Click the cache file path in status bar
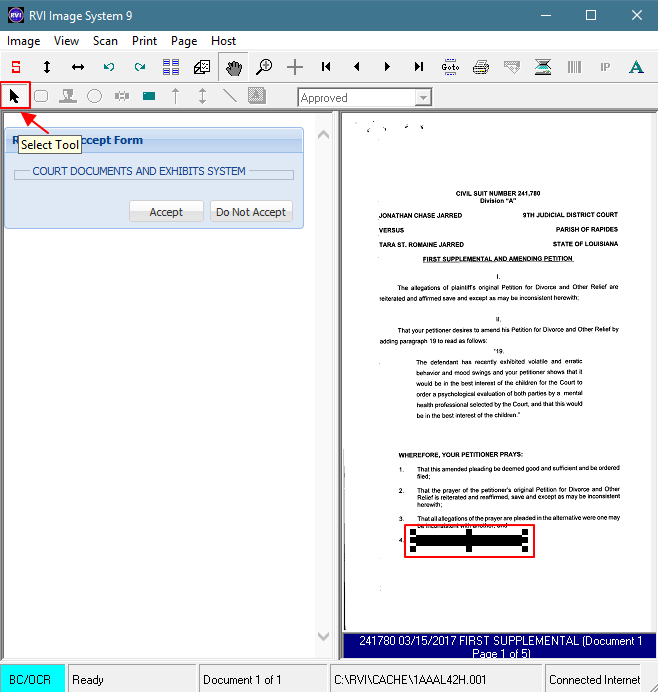 pos(410,680)
